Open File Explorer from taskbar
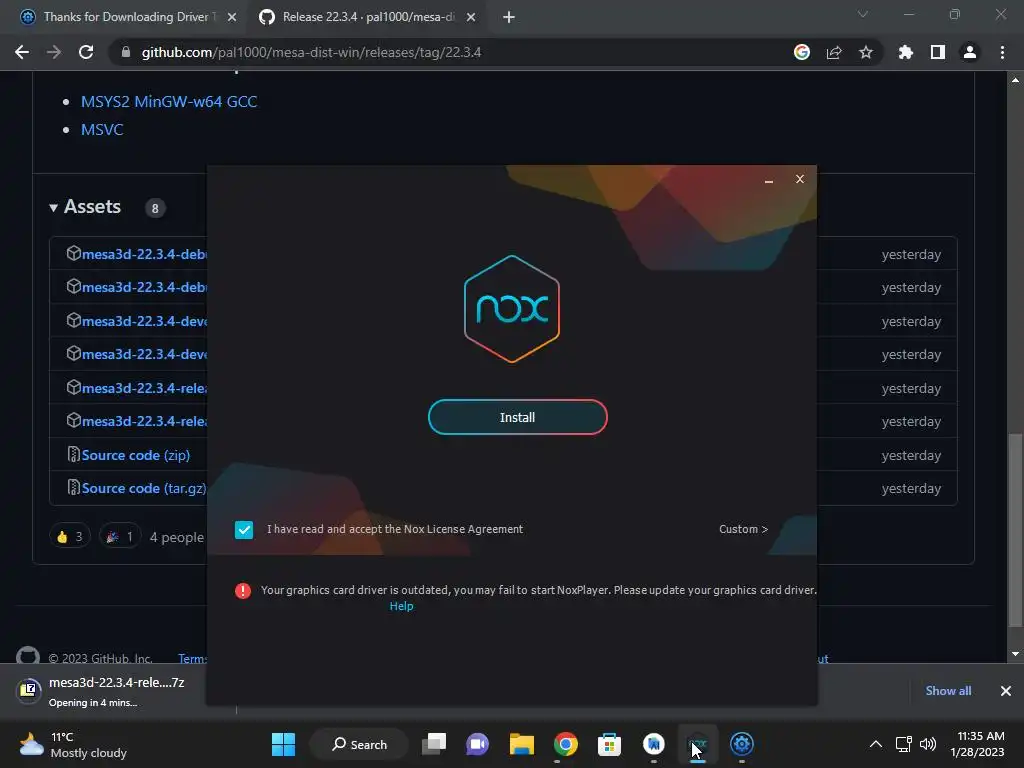The image size is (1024, 768). [522, 744]
